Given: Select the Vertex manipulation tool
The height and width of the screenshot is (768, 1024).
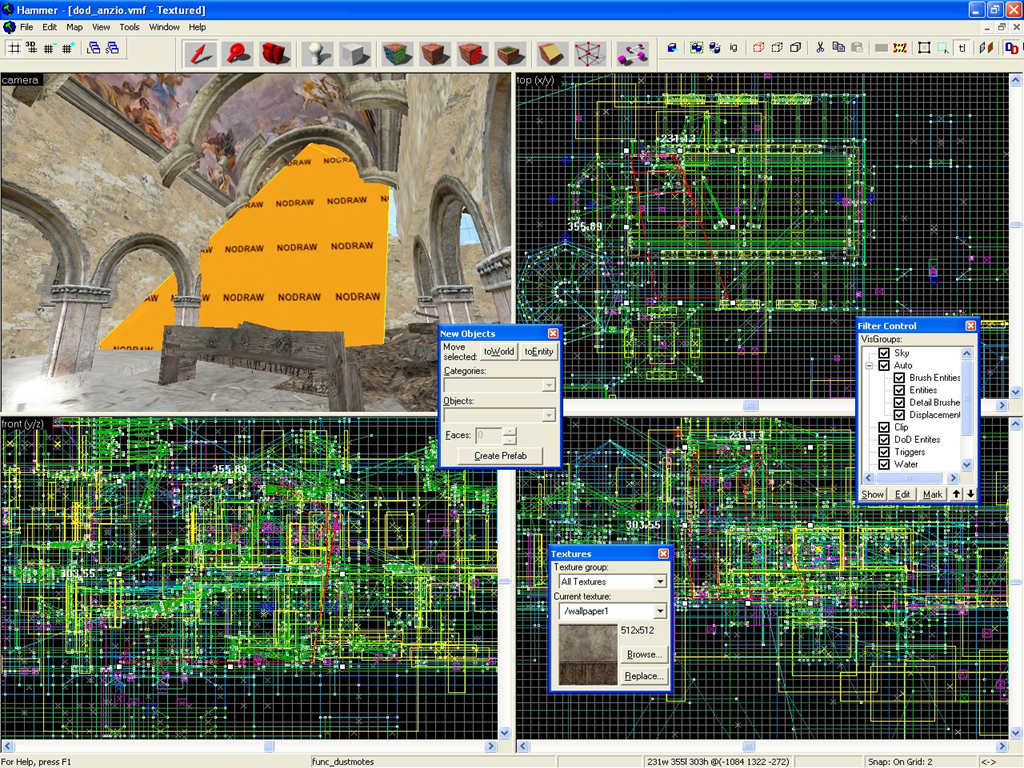Looking at the screenshot, I should (590, 54).
